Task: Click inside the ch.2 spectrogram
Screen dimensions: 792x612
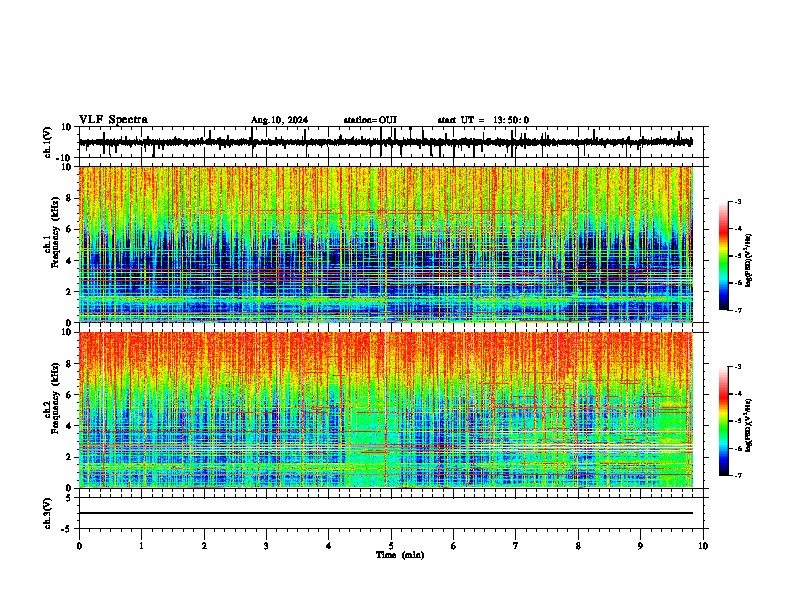Action: pyautogui.click(x=385, y=410)
